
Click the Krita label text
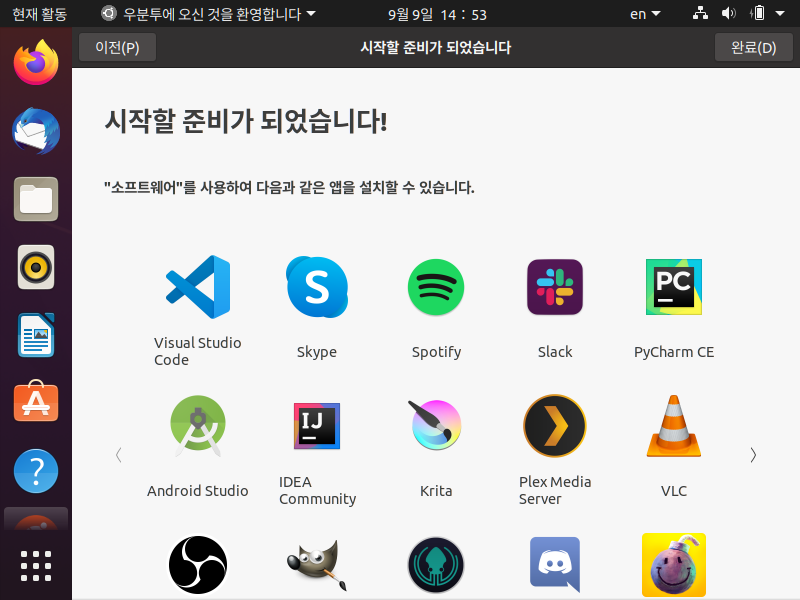436,491
